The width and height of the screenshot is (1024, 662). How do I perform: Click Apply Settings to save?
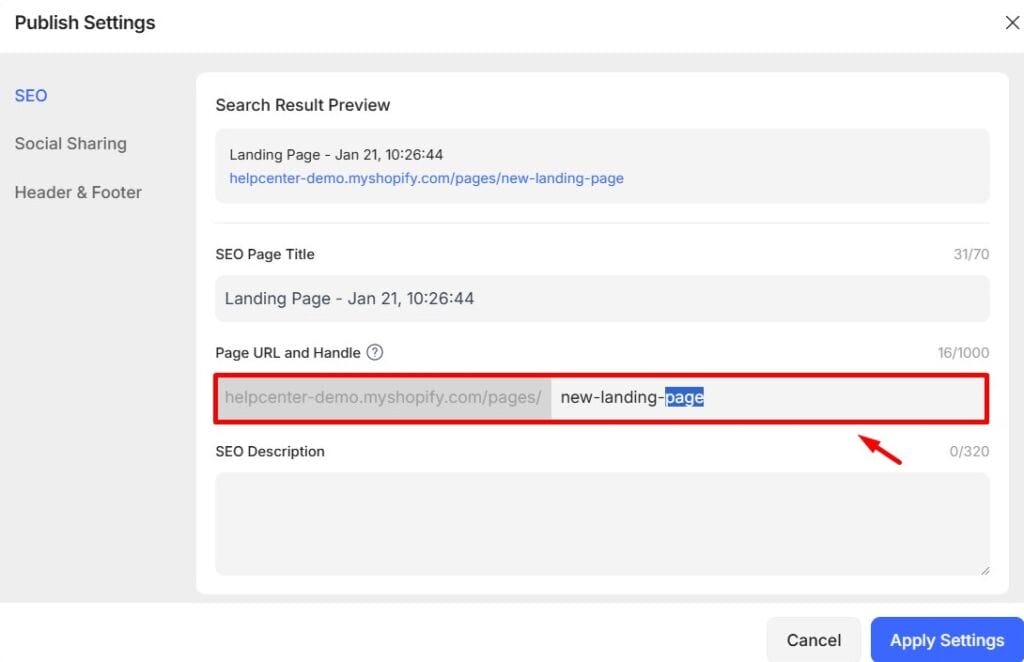pos(946,640)
